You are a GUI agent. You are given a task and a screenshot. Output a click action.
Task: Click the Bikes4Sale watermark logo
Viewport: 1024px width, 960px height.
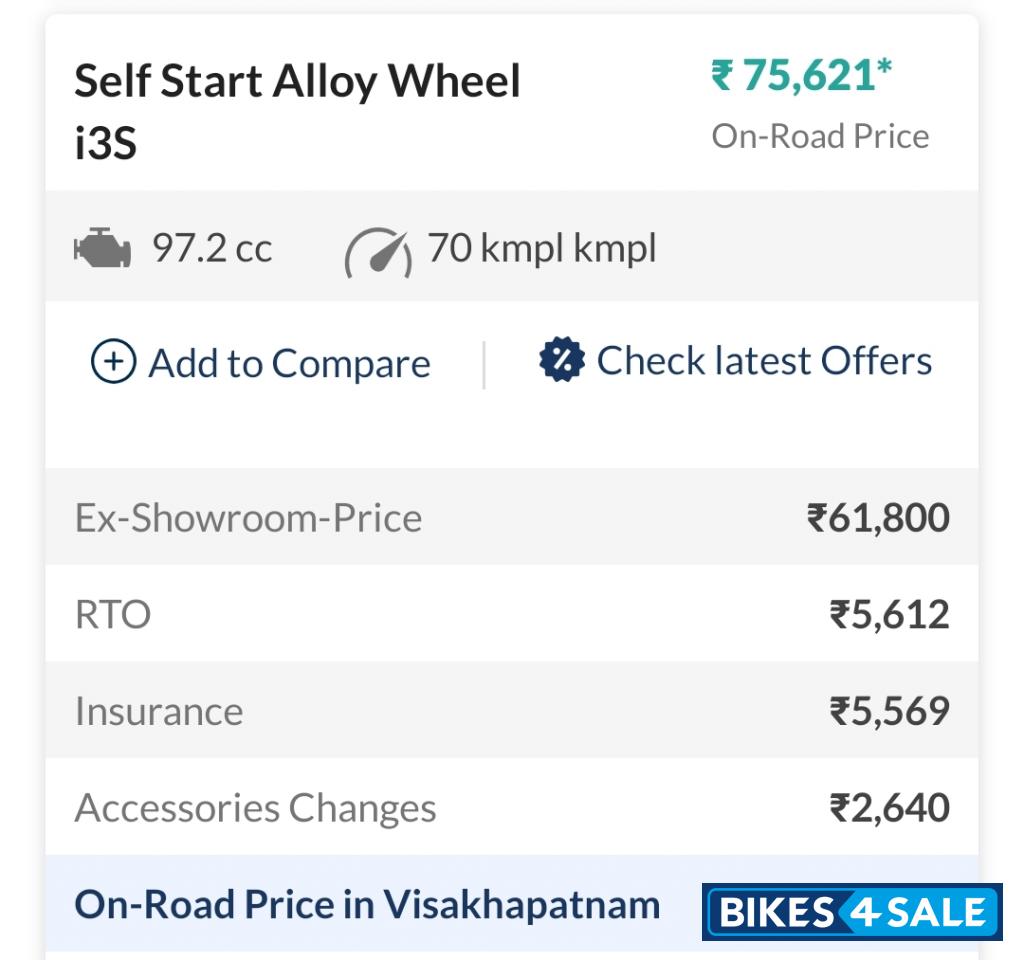(x=852, y=911)
